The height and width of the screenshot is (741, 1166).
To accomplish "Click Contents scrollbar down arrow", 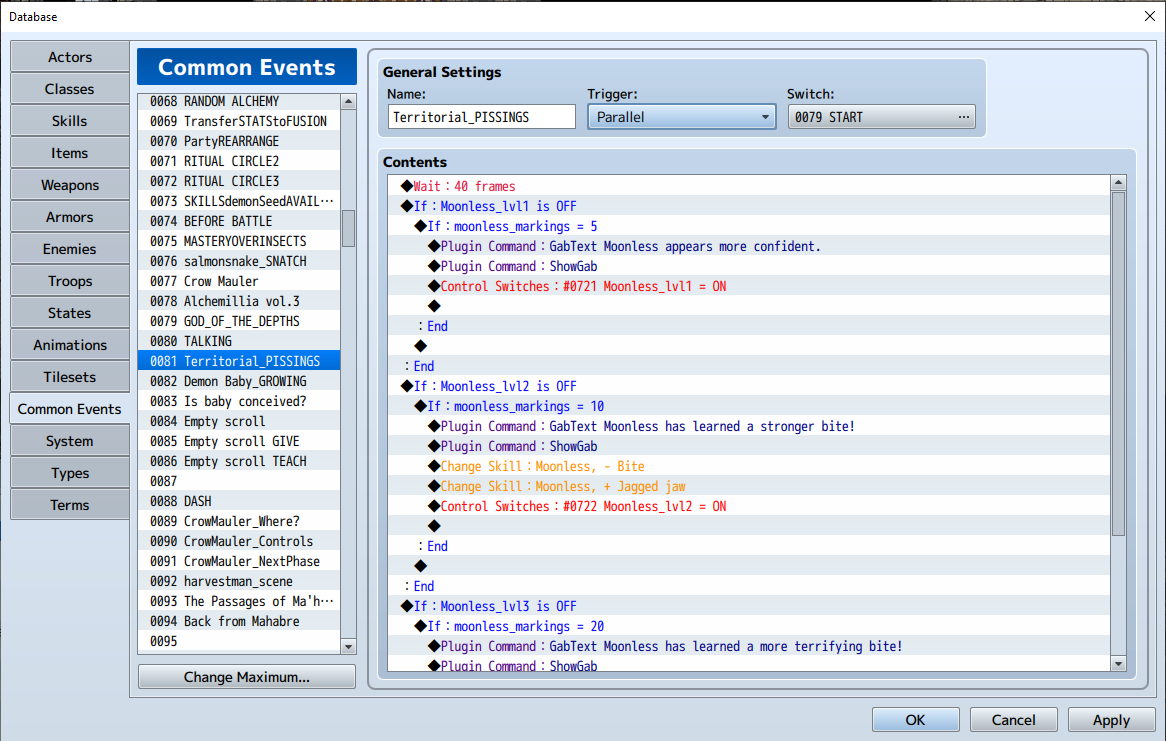I will click(x=1118, y=664).
